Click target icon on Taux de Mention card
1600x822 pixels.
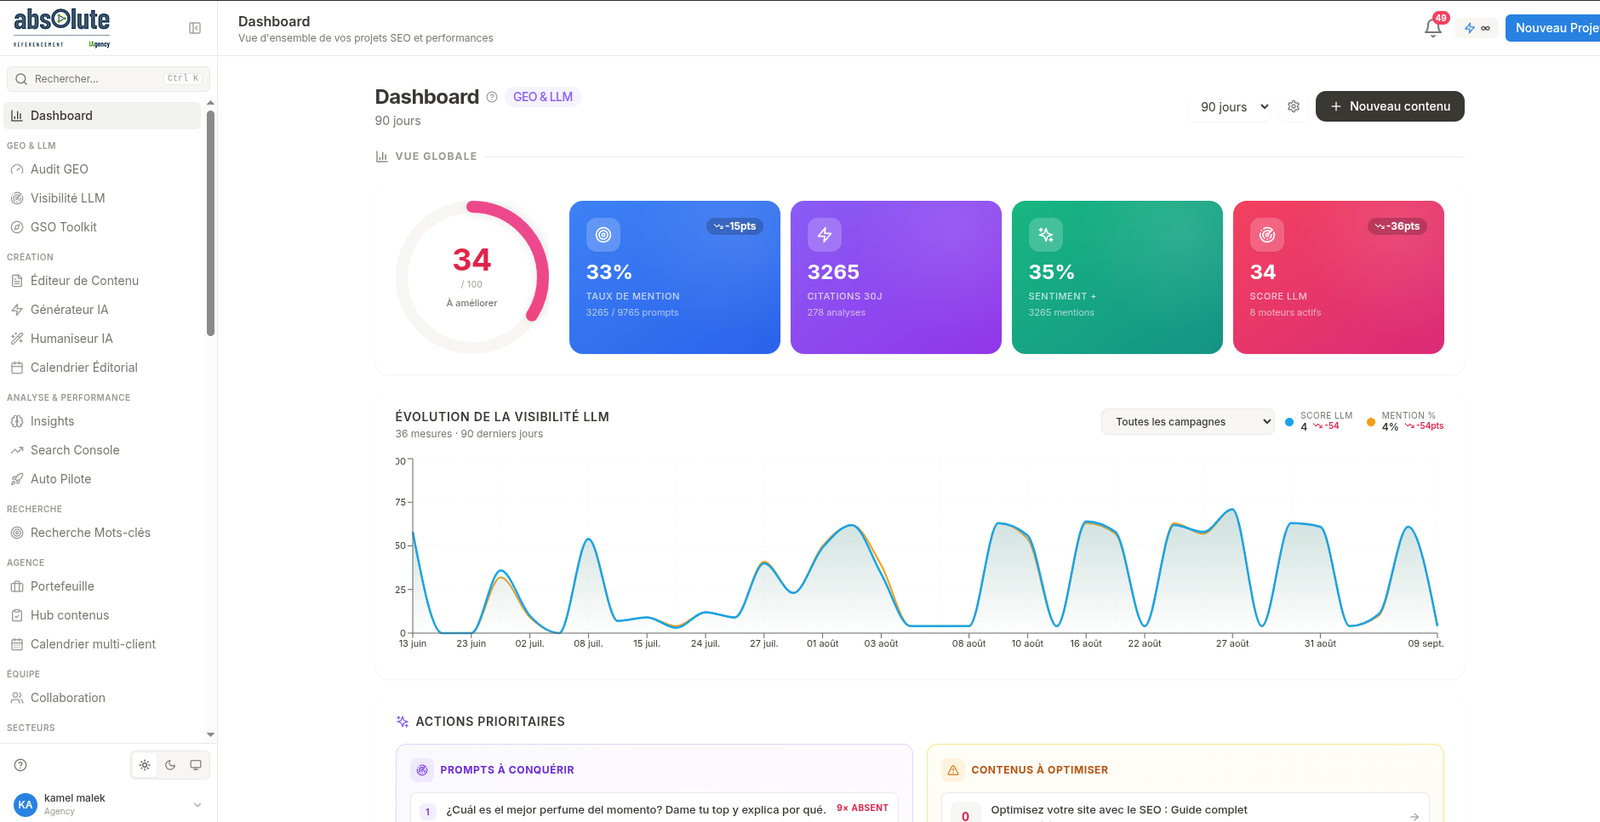(603, 235)
